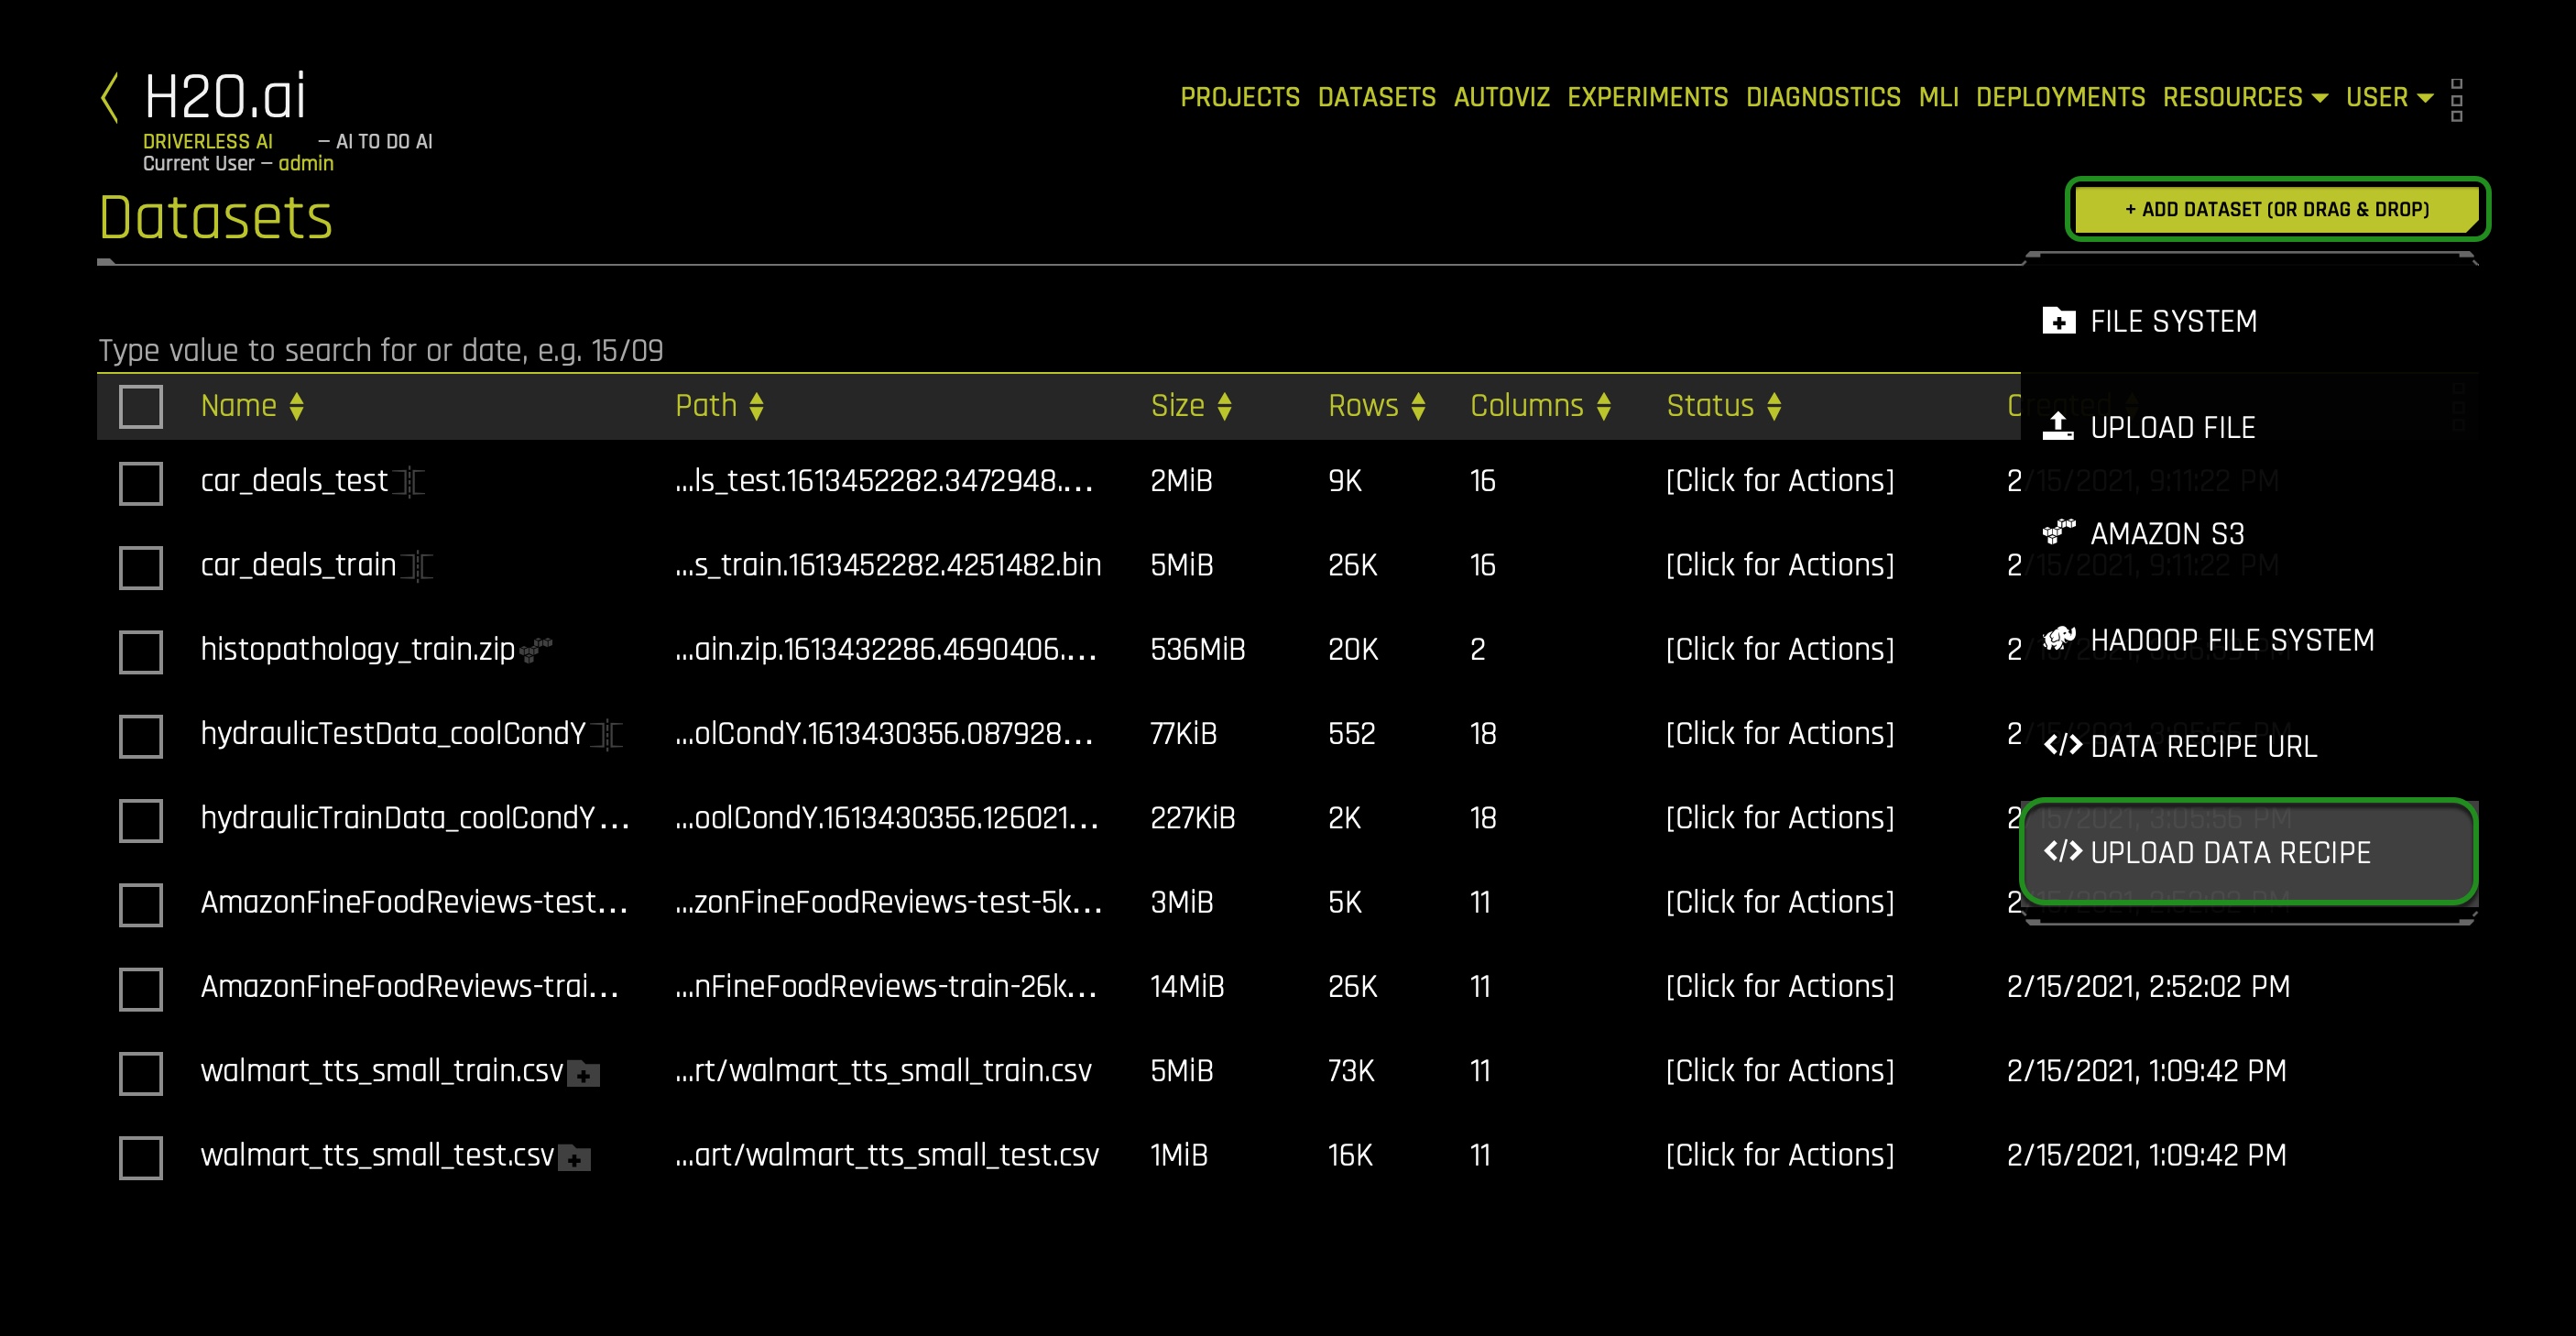The image size is (2576, 1336).
Task: Check the hydraulicTrainData_coolCondY row checkbox
Action: click(141, 820)
